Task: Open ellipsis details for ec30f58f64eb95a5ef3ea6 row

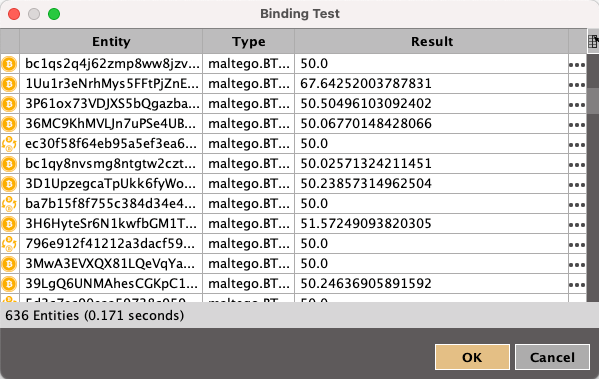Action: coord(577,145)
